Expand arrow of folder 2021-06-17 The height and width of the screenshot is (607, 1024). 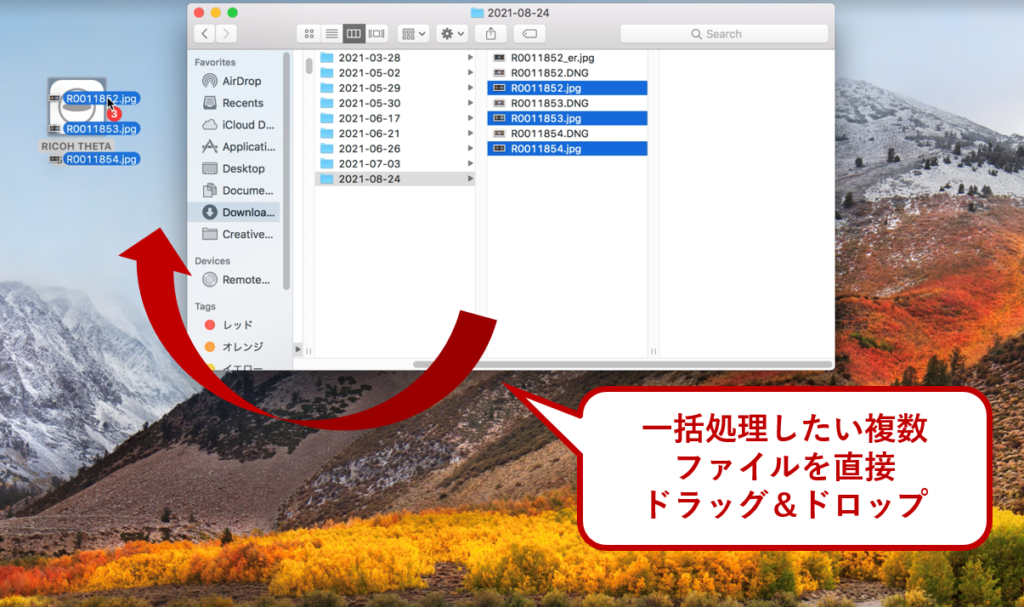click(x=470, y=118)
